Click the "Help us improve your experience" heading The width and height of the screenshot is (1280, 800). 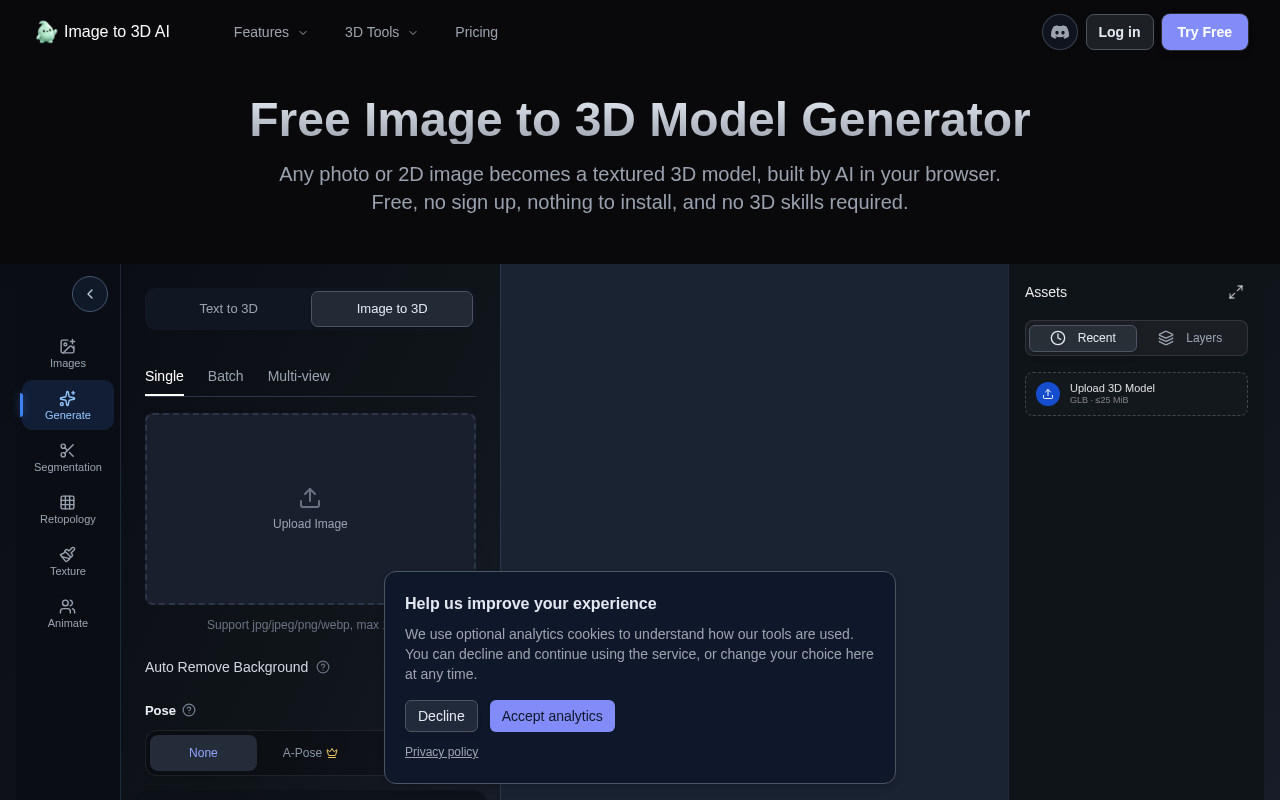coord(531,604)
